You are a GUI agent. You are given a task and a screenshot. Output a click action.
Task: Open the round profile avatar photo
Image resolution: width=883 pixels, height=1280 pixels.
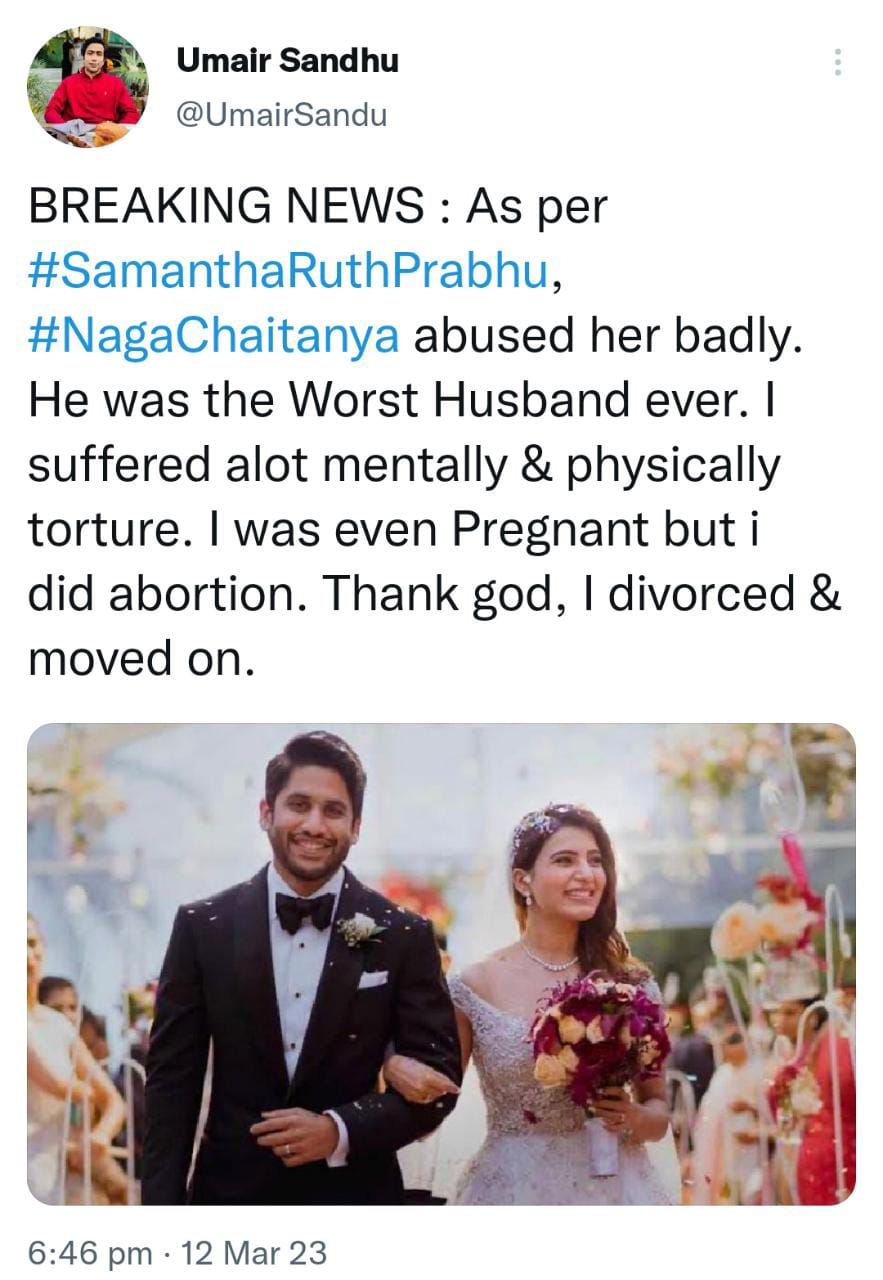click(x=88, y=87)
